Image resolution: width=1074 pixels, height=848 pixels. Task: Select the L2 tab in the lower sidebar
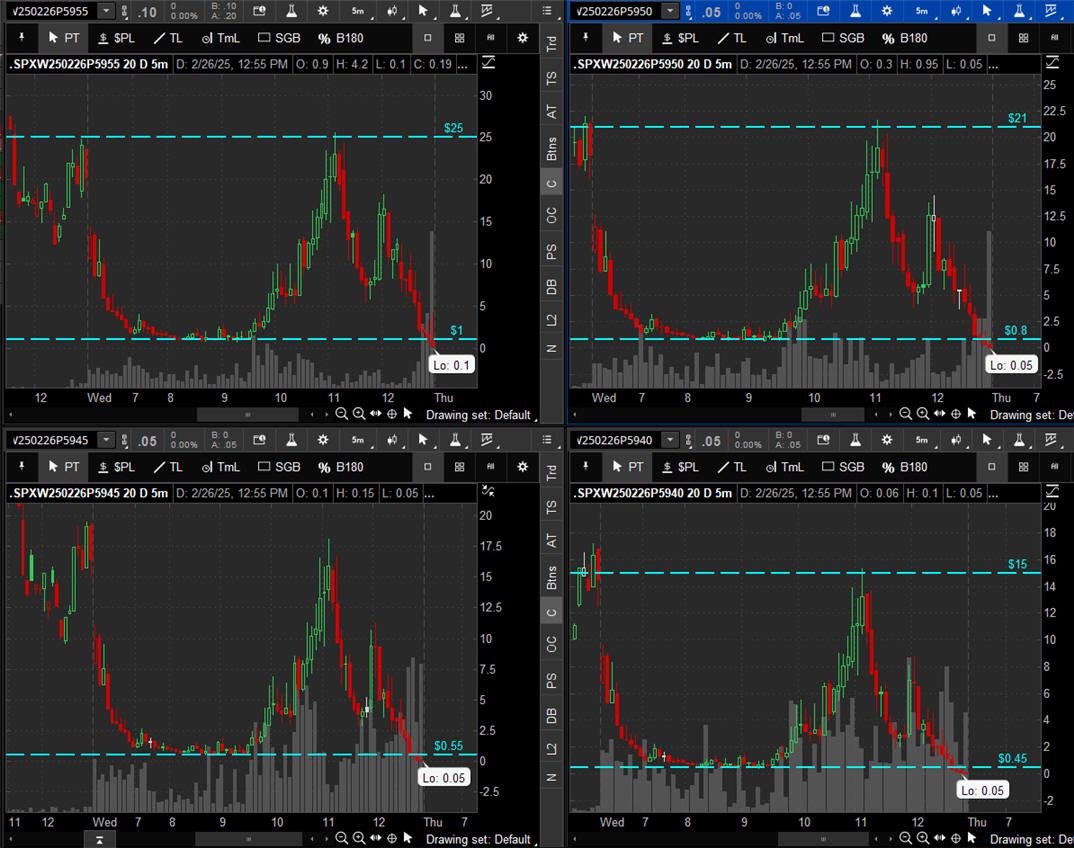tap(552, 749)
